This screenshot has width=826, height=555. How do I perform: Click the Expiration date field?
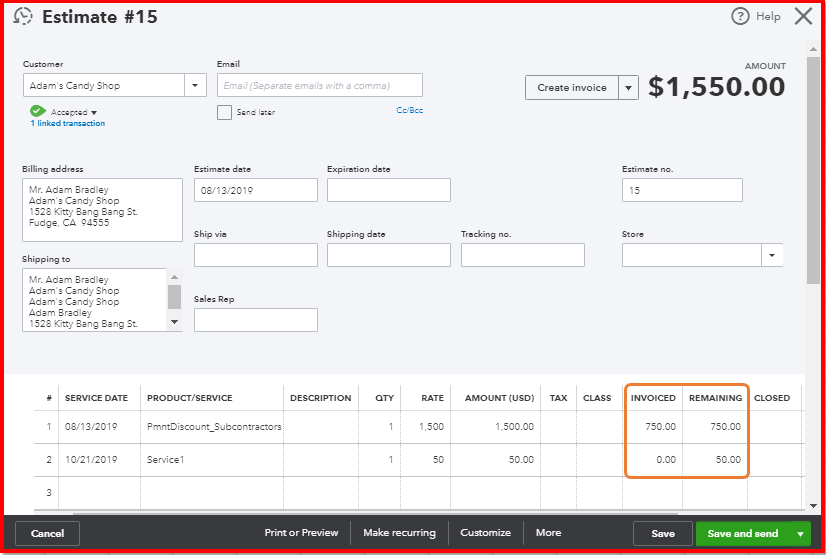click(389, 190)
